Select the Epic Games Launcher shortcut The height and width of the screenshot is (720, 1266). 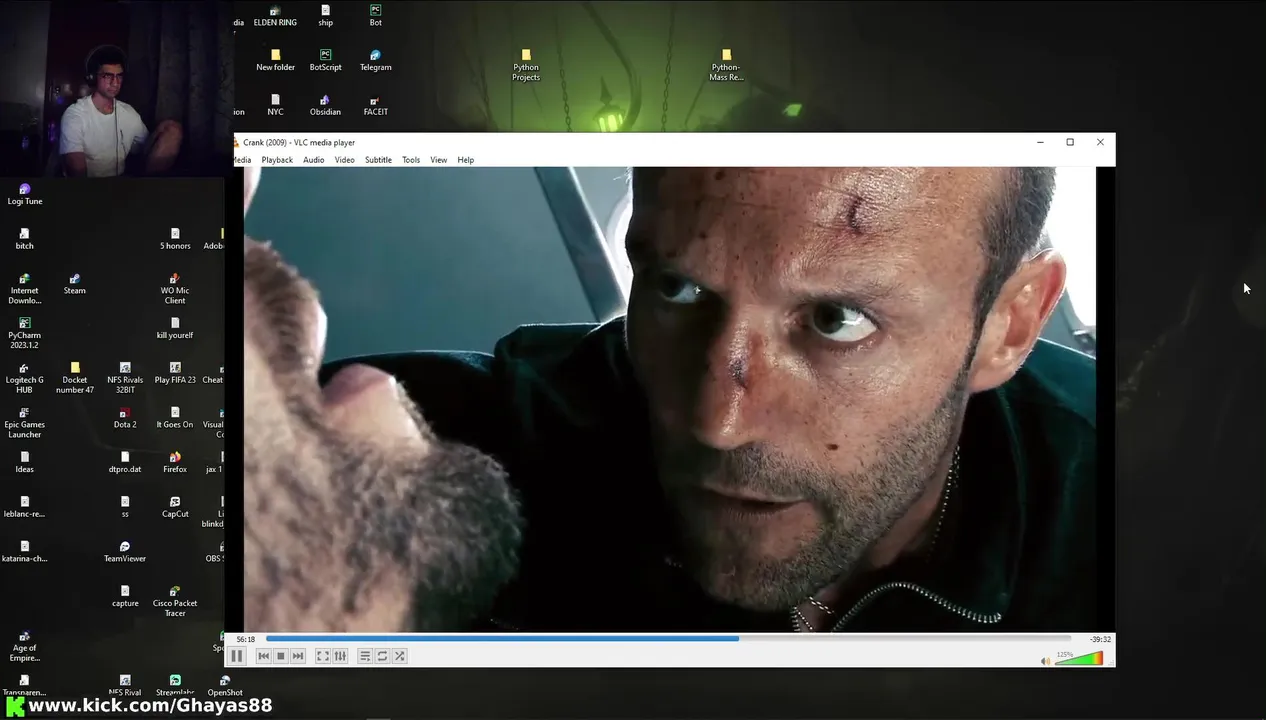pyautogui.click(x=25, y=423)
